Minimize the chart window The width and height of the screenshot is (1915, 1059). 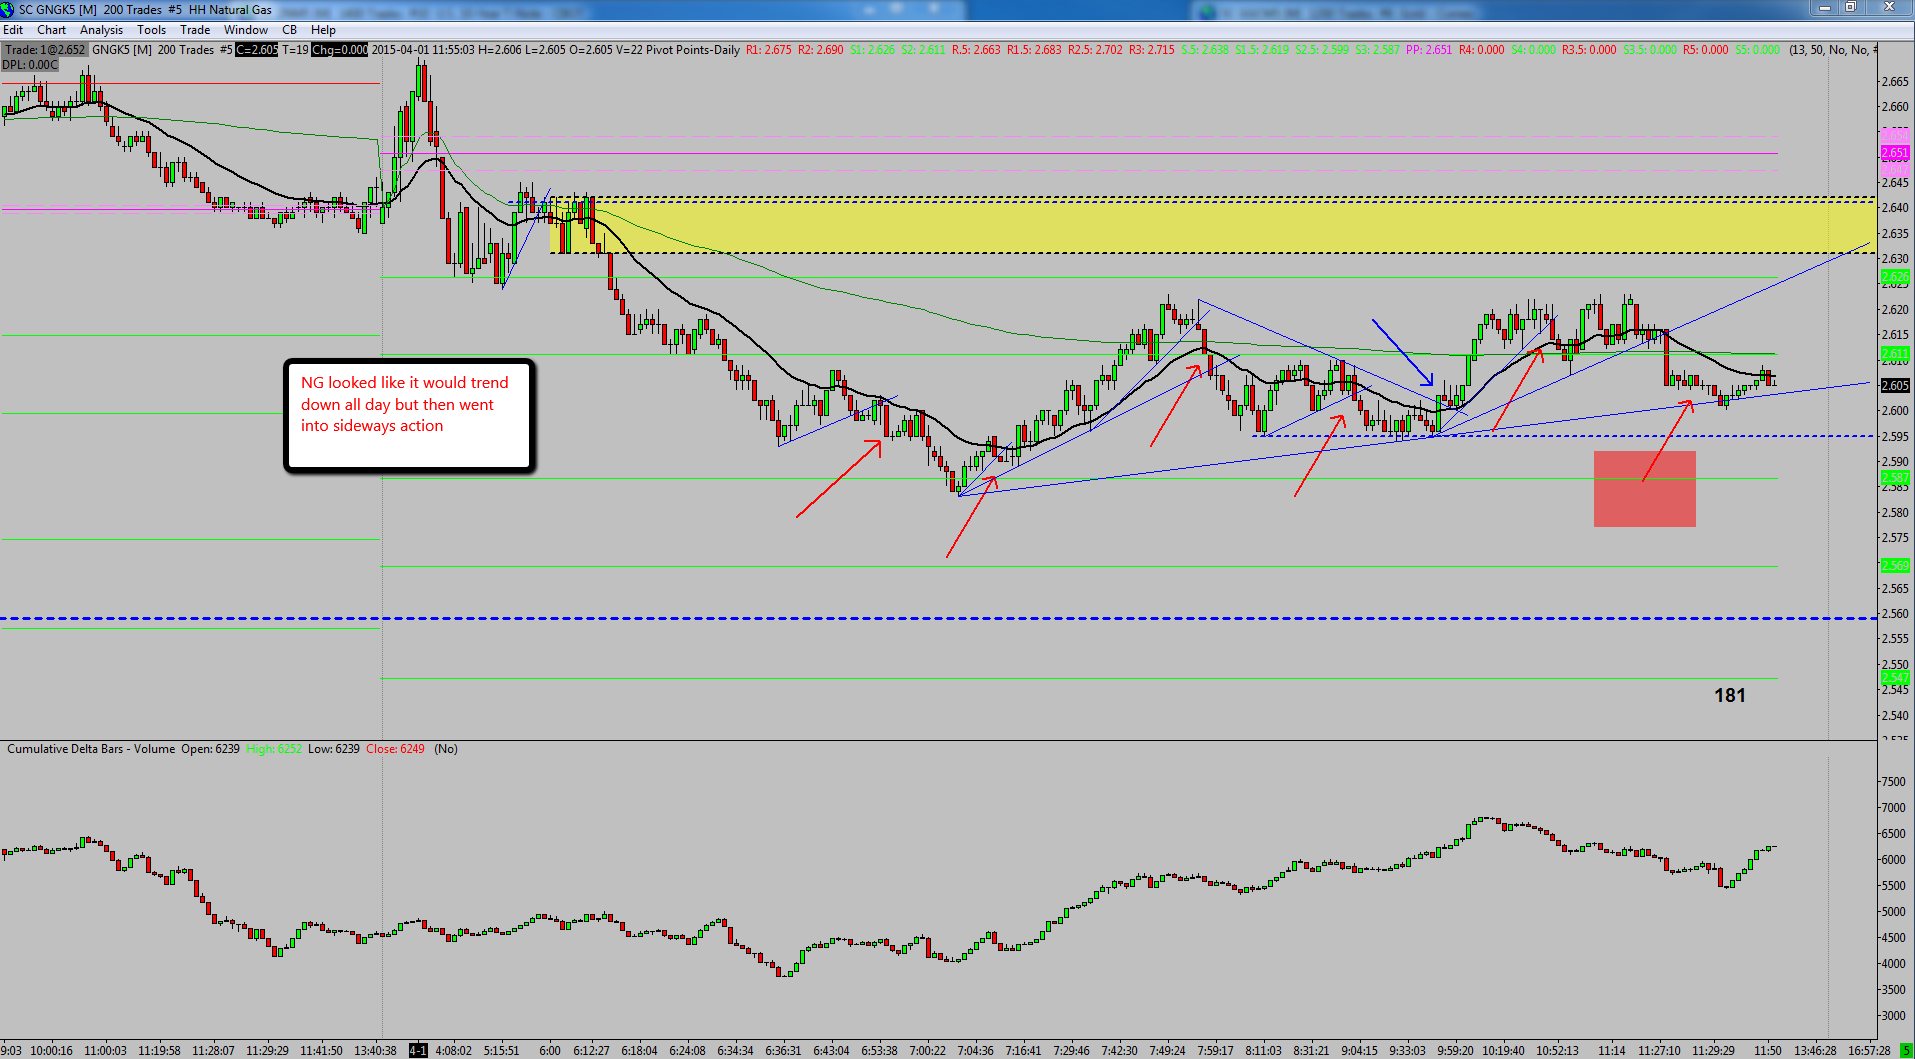click(1825, 8)
